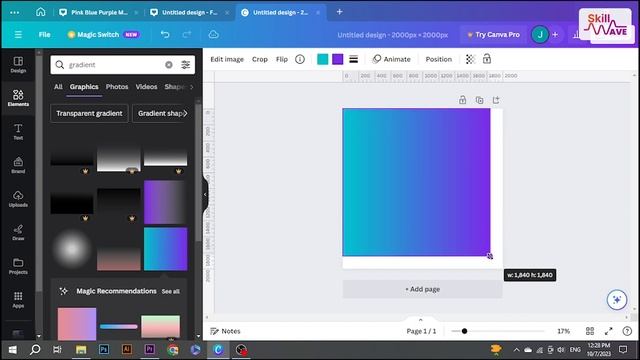Go to Canva home icon

pyautogui.click(x=40, y=12)
